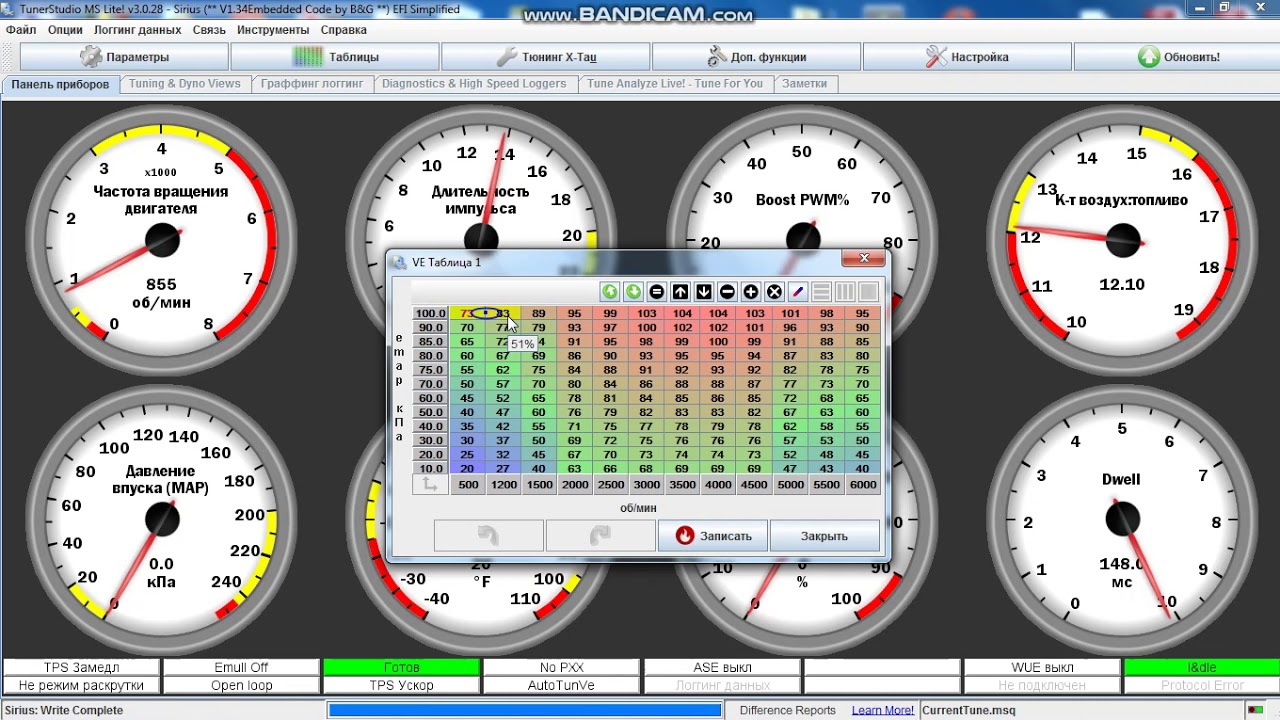The image size is (1280, 720).
Task: Click the Dwell gauge
Action: pyautogui.click(x=1121, y=519)
